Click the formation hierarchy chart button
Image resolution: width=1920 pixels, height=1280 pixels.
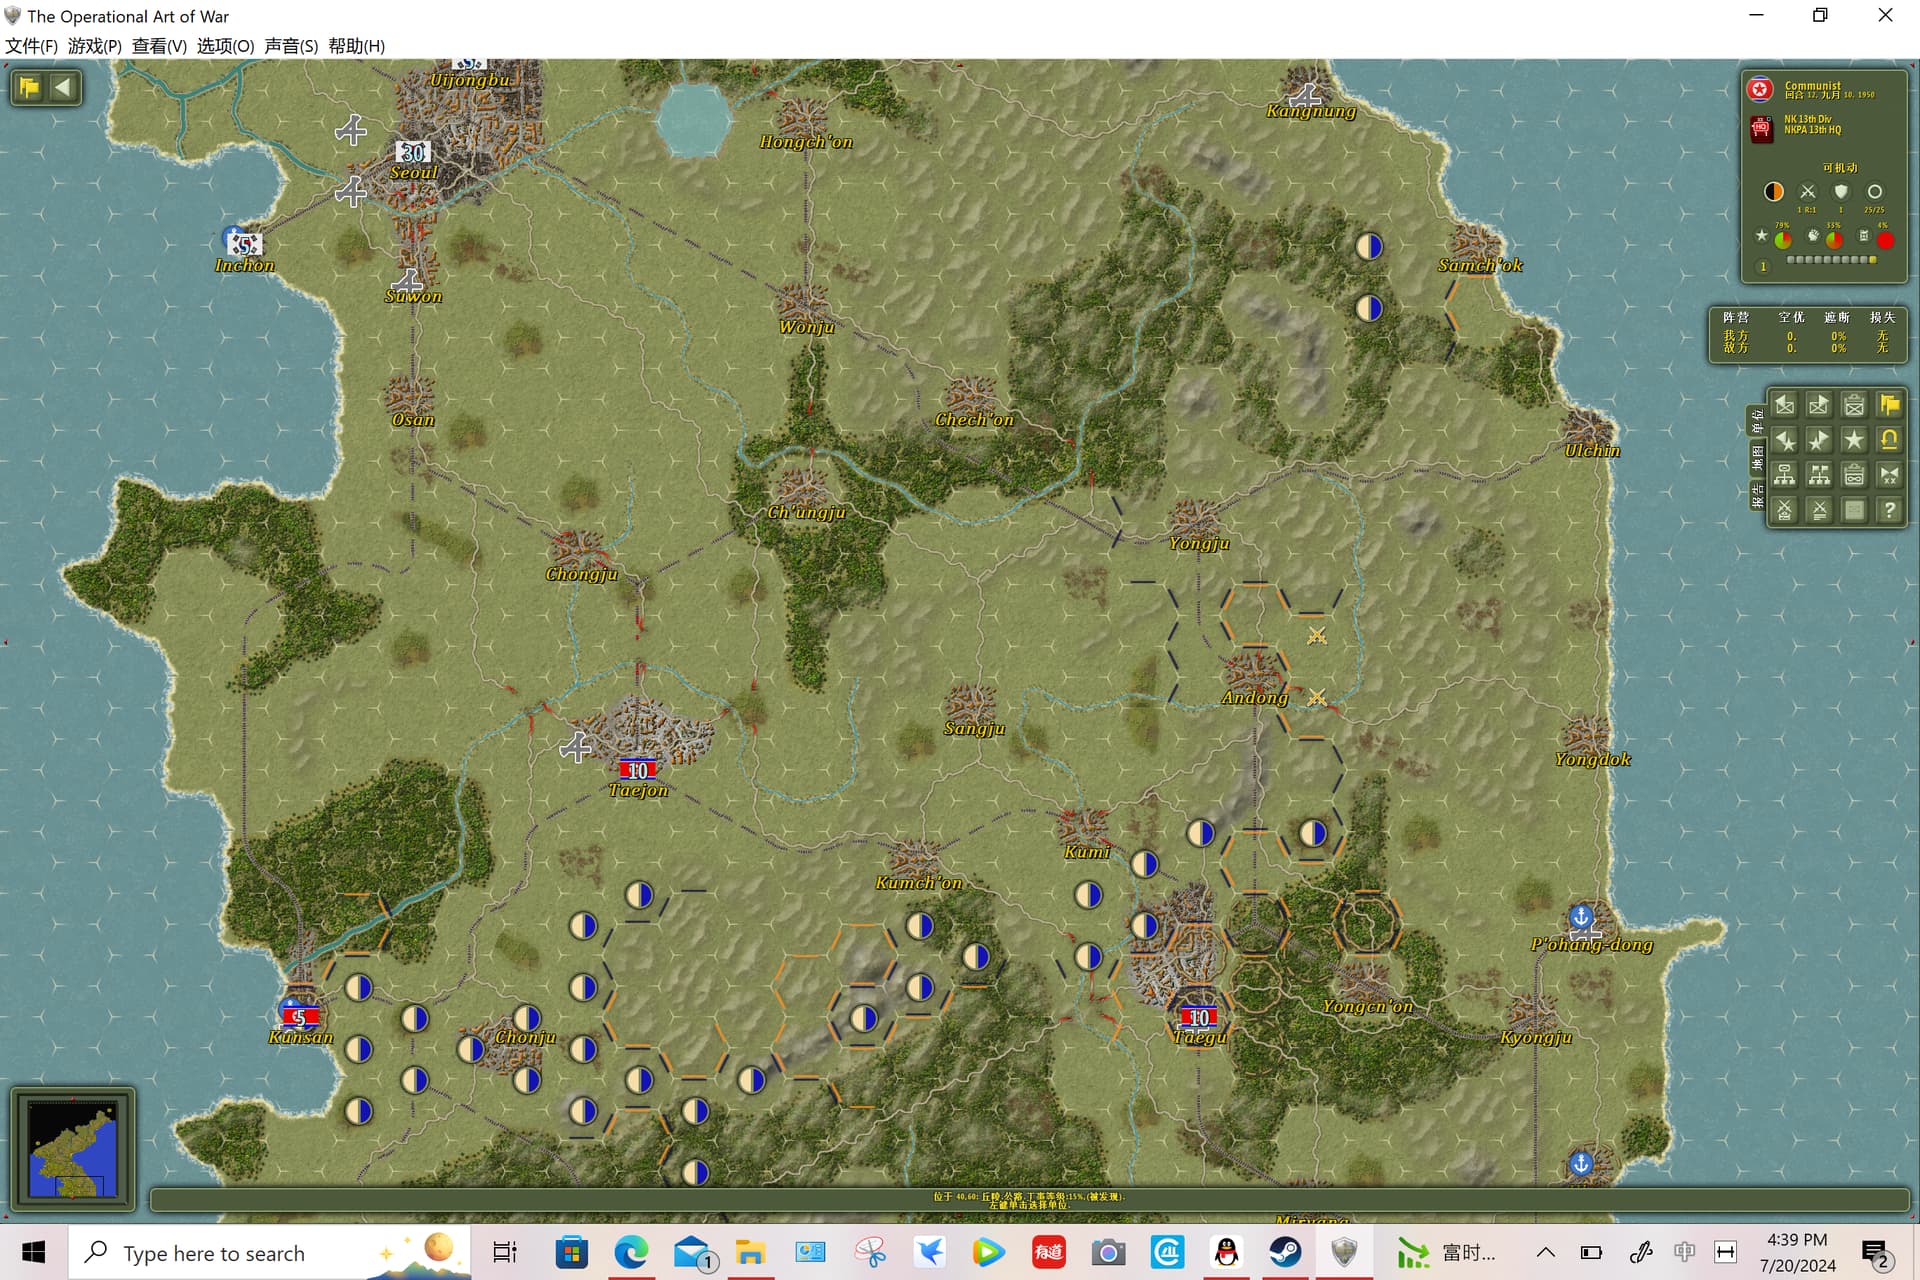pos(1784,475)
